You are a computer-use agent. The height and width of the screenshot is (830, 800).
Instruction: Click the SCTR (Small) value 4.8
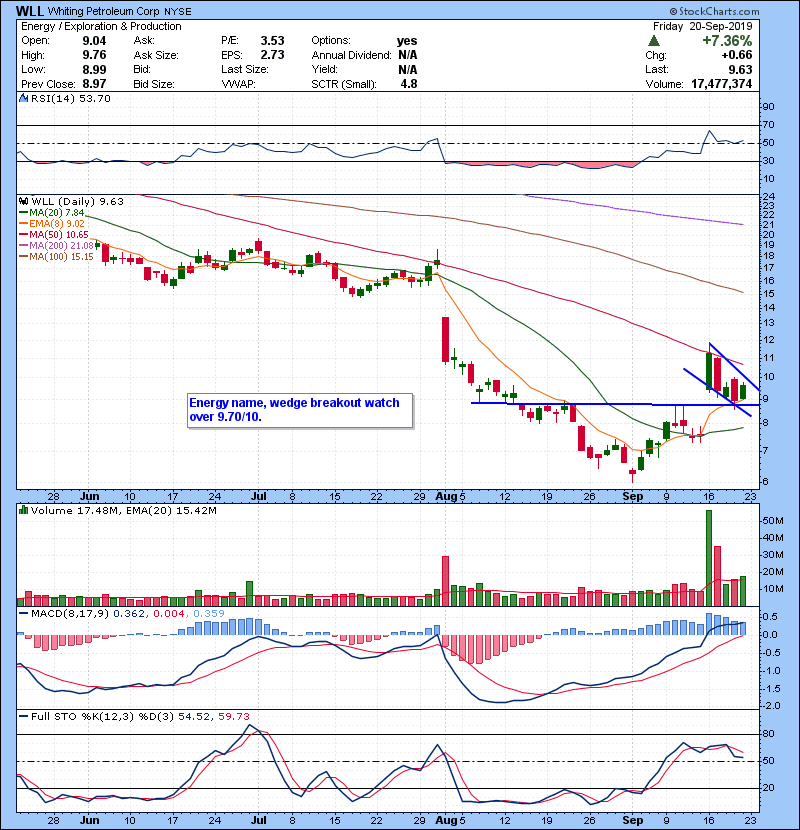pyautogui.click(x=409, y=84)
